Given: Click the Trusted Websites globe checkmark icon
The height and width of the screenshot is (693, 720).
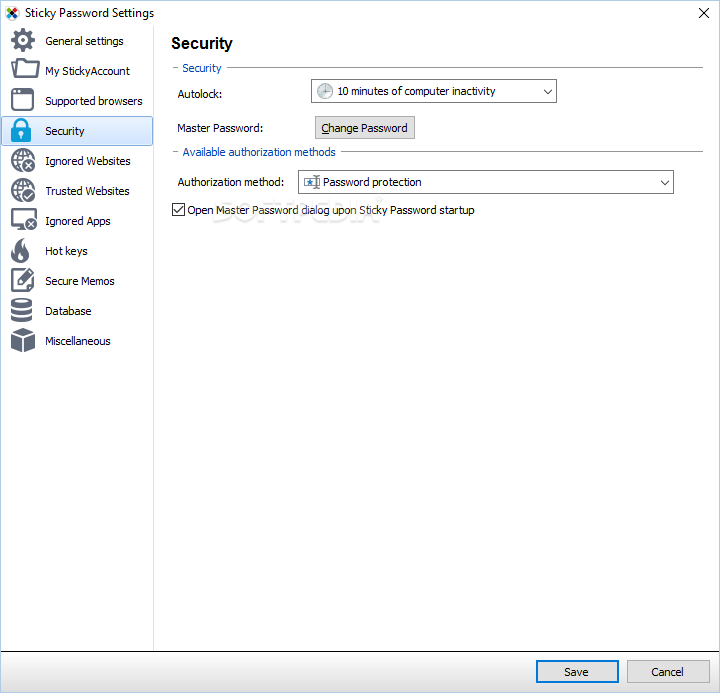Looking at the screenshot, I should (23, 190).
